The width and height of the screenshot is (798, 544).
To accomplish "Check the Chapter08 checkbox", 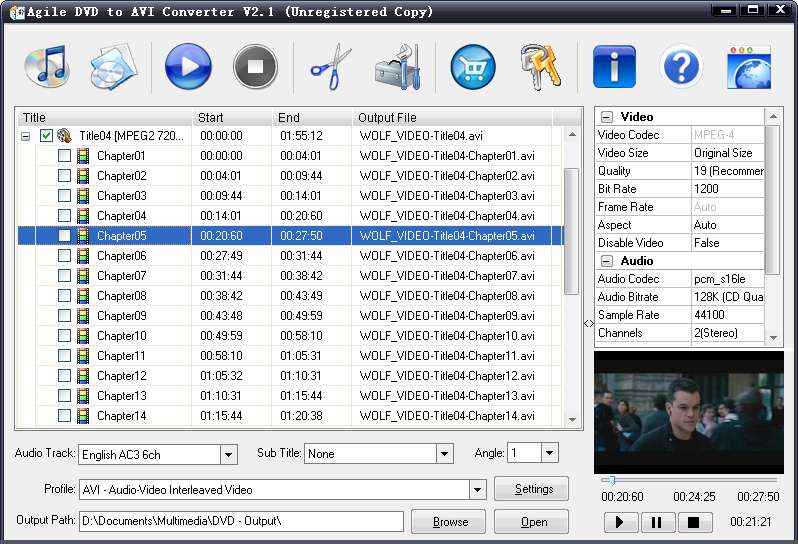I will click(64, 296).
